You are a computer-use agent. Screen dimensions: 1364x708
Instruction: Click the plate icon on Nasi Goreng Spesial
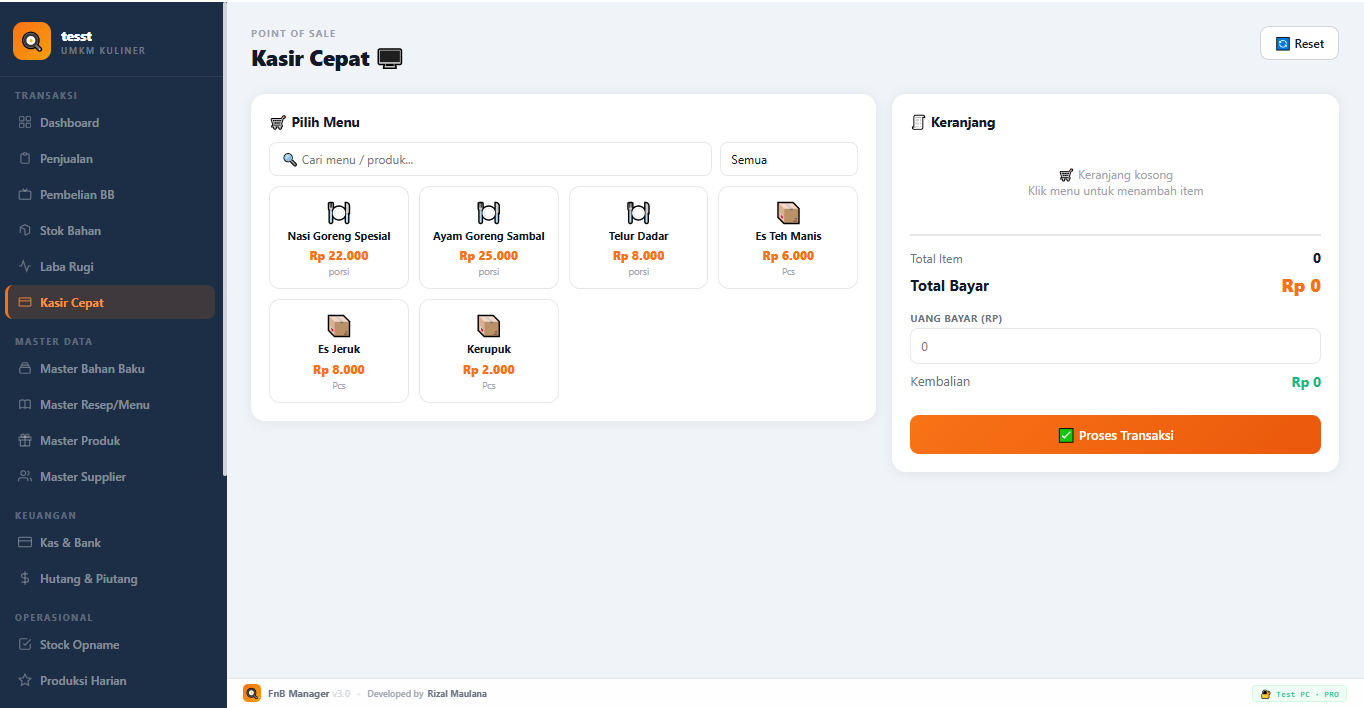tap(339, 212)
